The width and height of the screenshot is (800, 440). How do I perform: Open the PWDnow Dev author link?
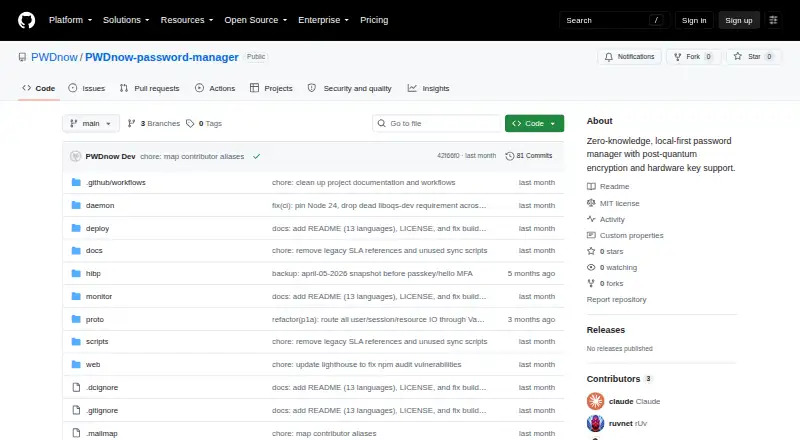[x=110, y=156]
